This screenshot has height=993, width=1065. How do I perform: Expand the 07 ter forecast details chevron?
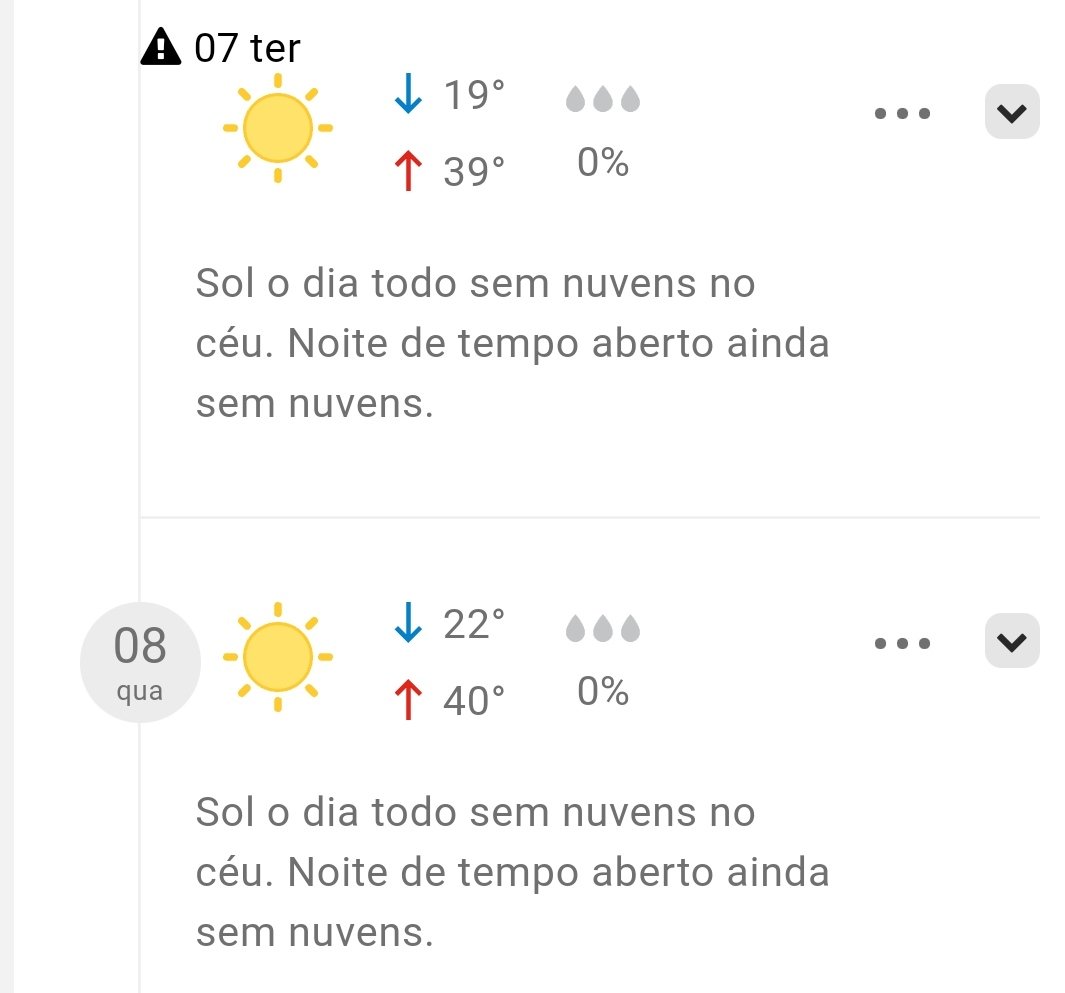(1012, 112)
